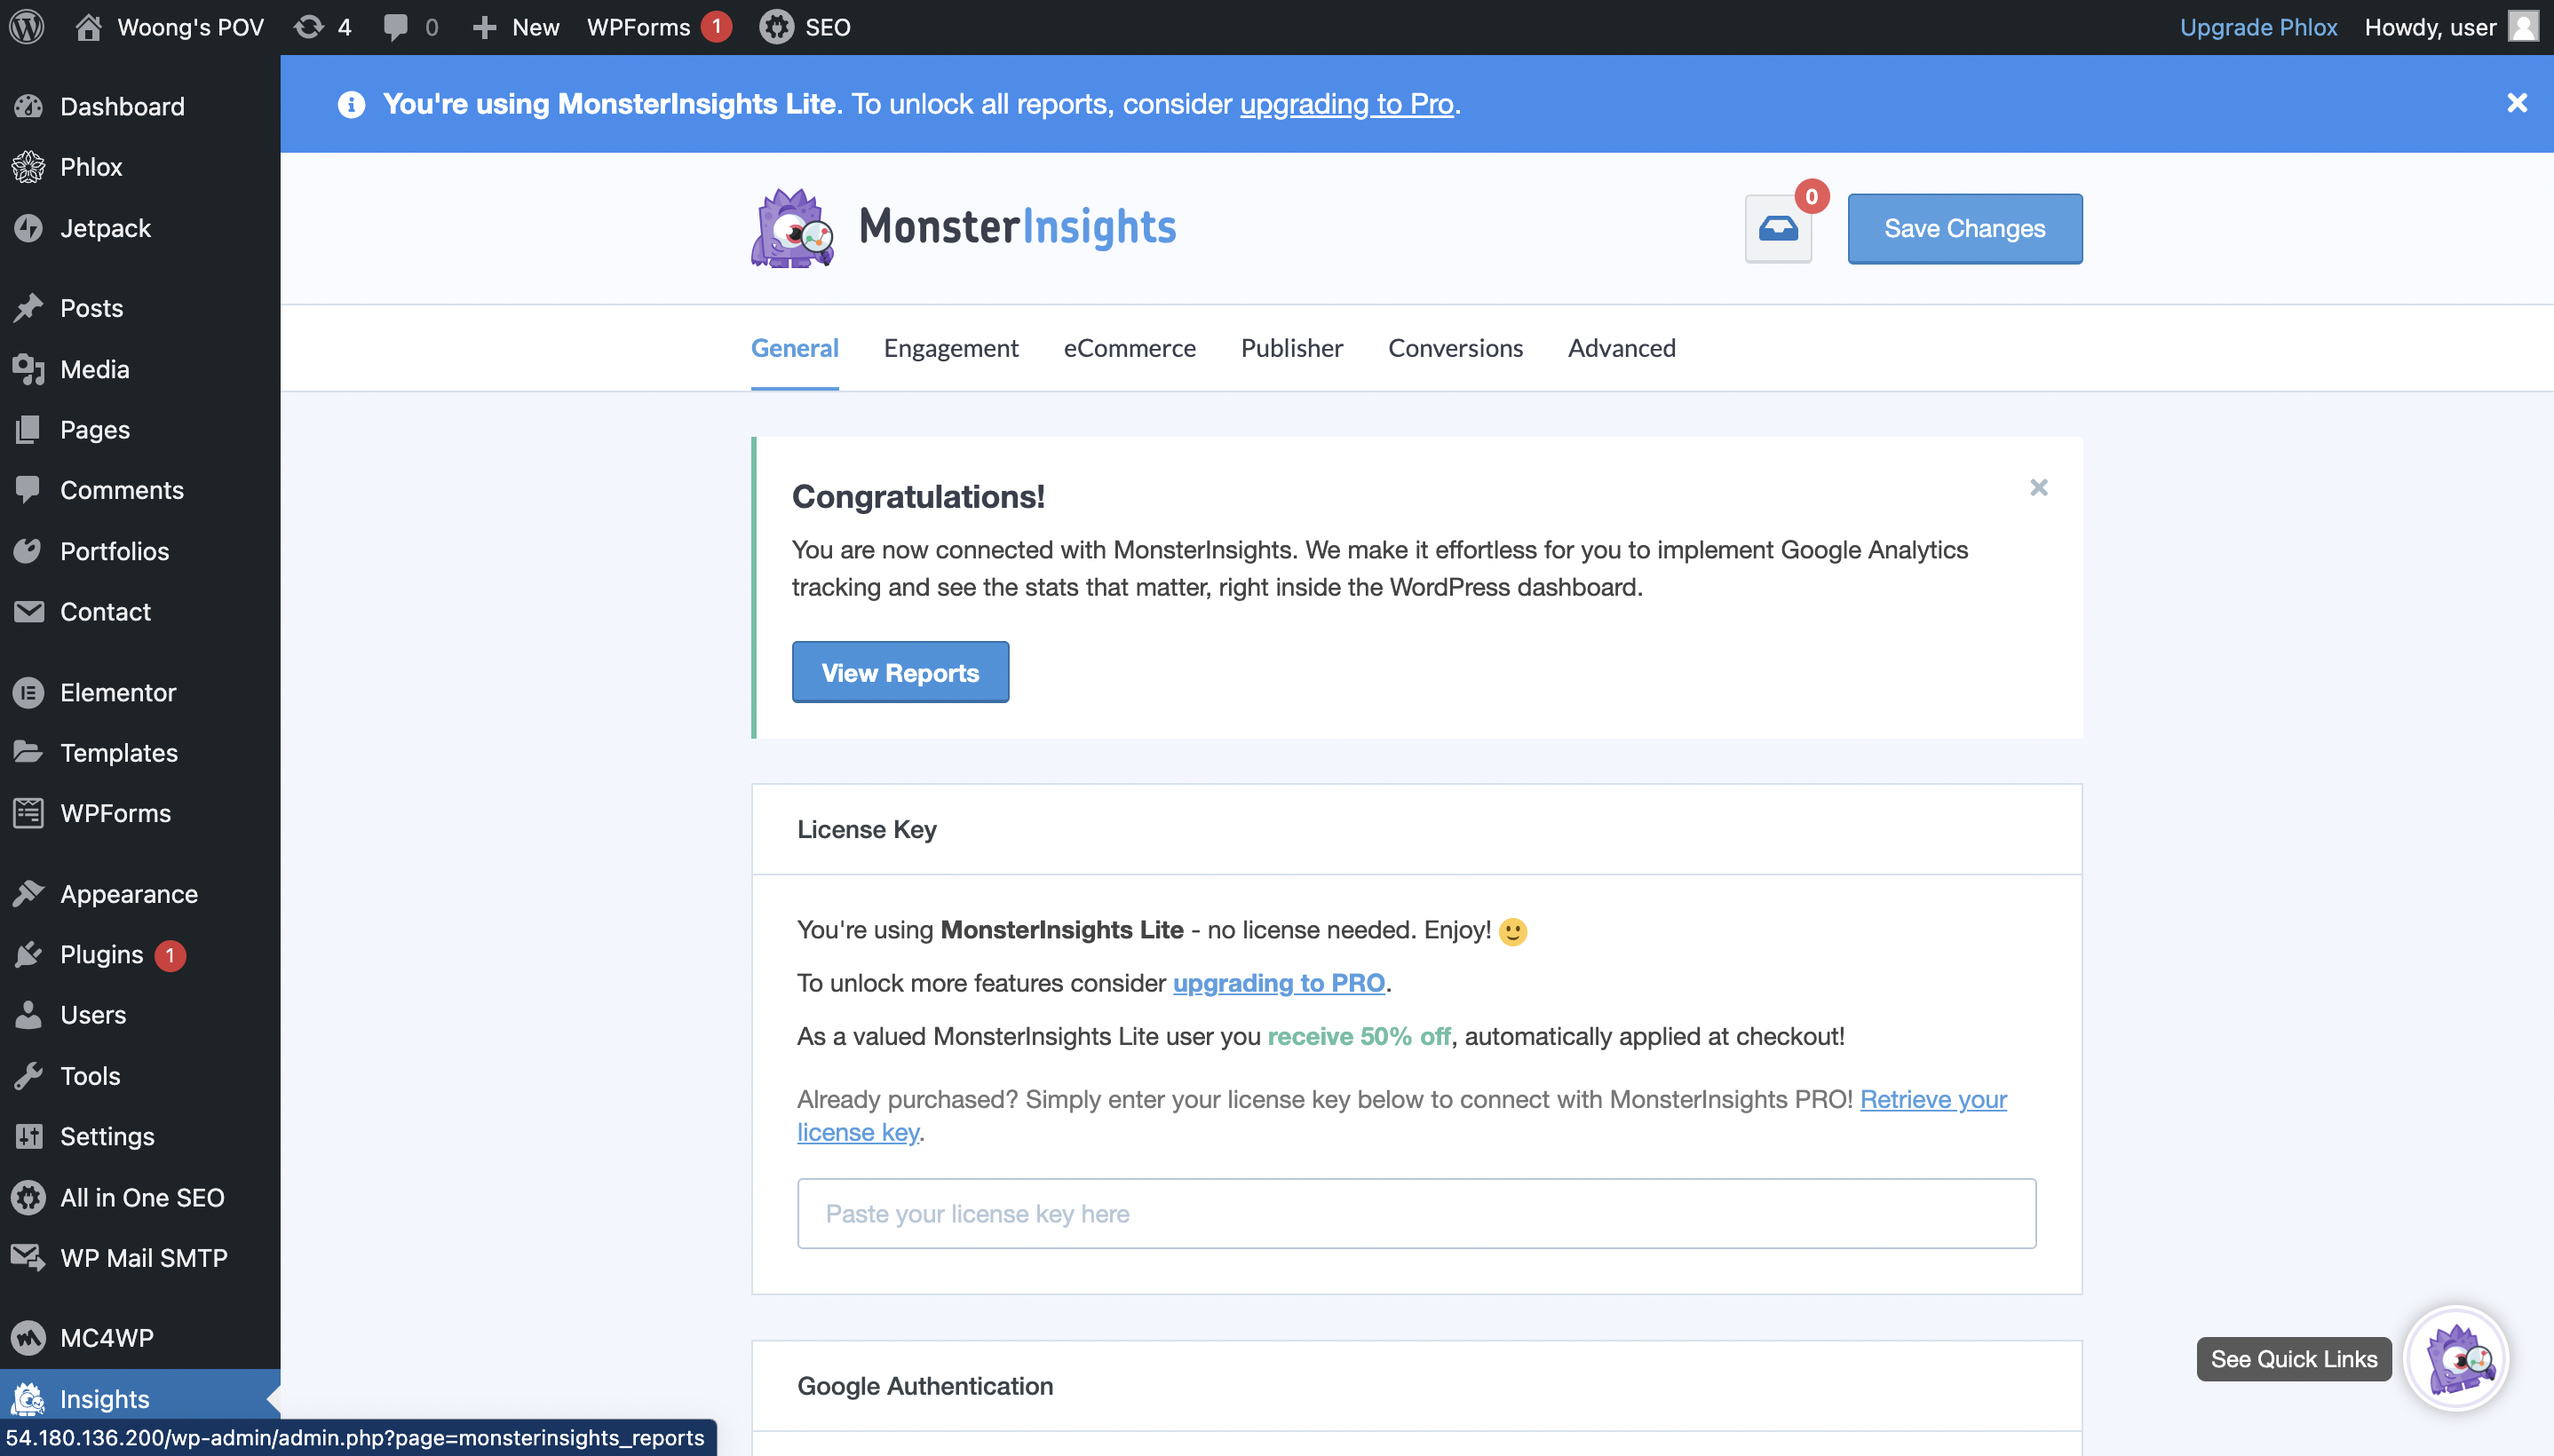Click the license key input field
The width and height of the screenshot is (2554, 1456).
1416,1213
